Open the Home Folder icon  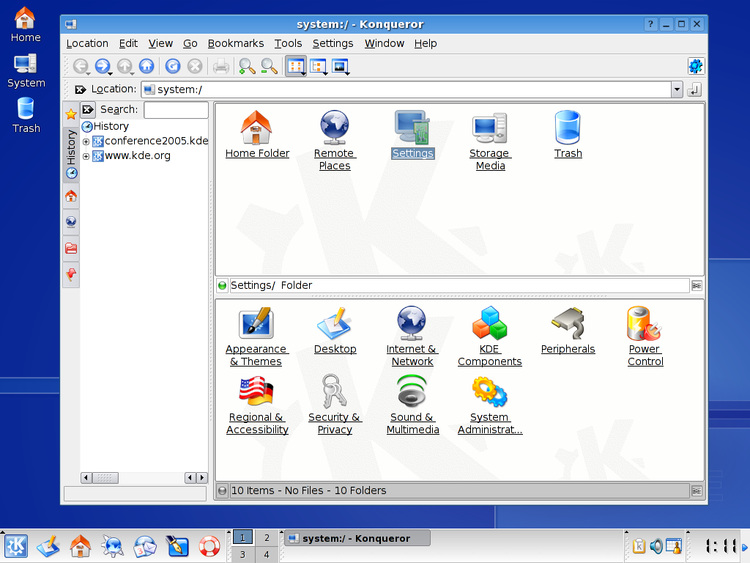[x=257, y=135]
